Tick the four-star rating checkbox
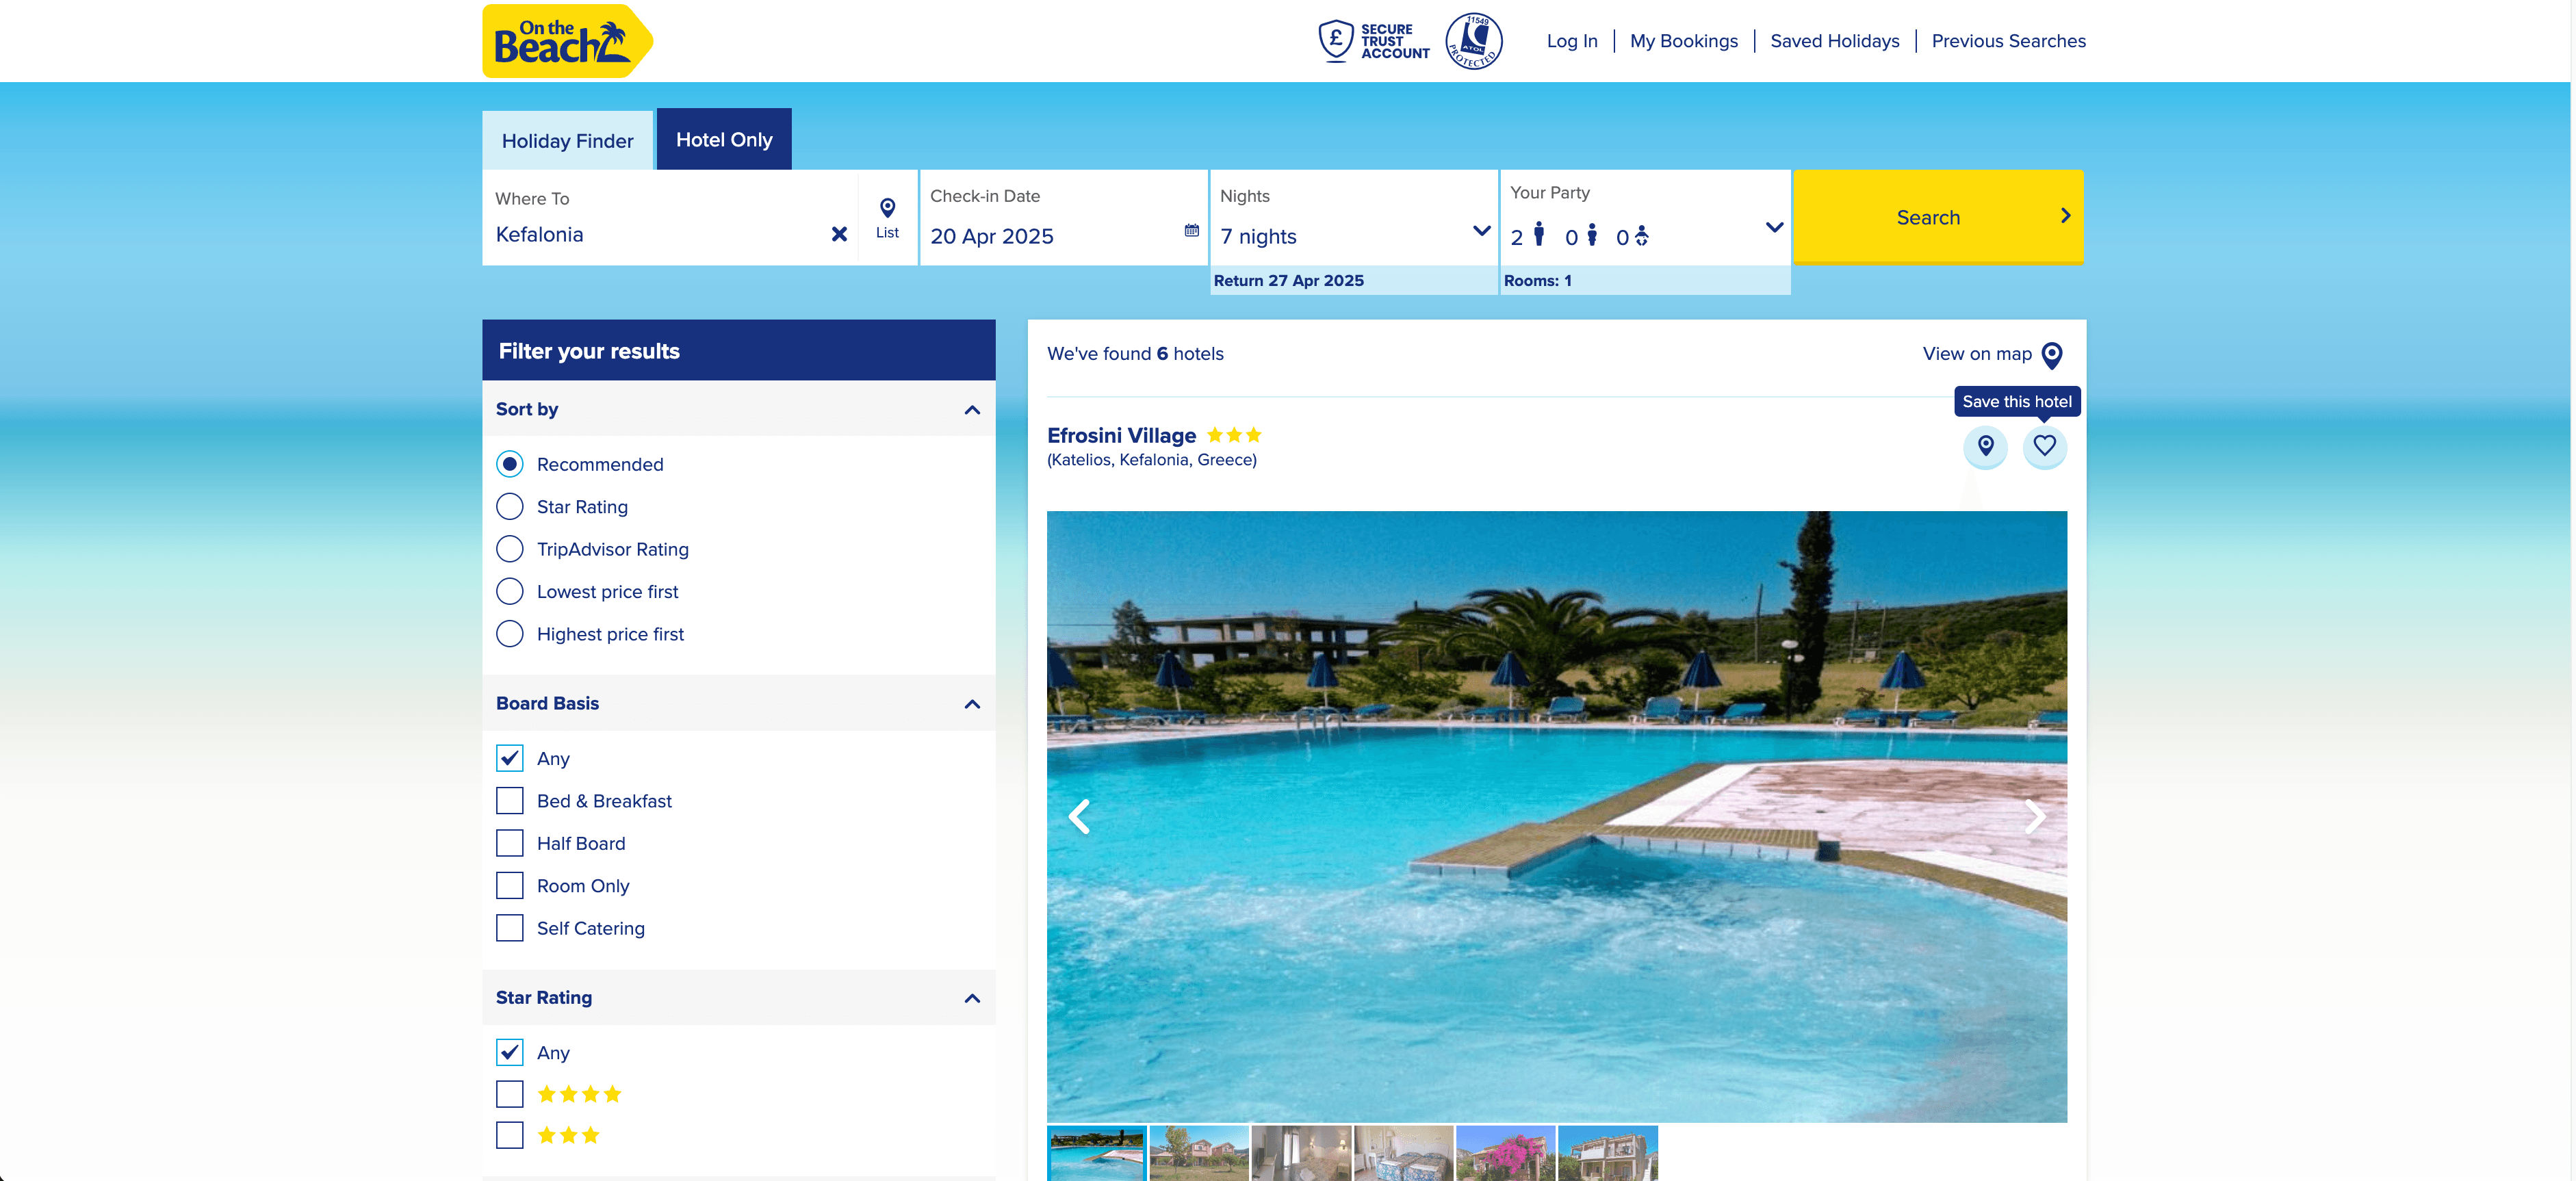 [x=510, y=1094]
